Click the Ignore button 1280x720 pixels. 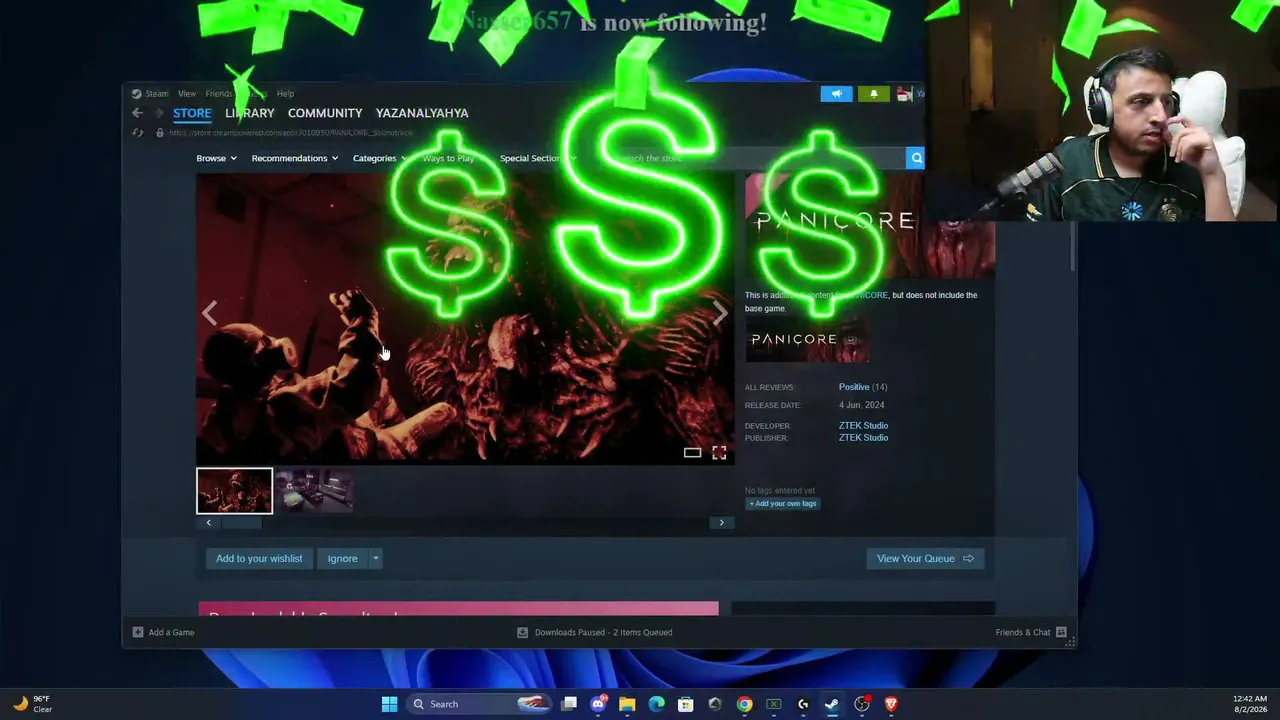click(342, 558)
